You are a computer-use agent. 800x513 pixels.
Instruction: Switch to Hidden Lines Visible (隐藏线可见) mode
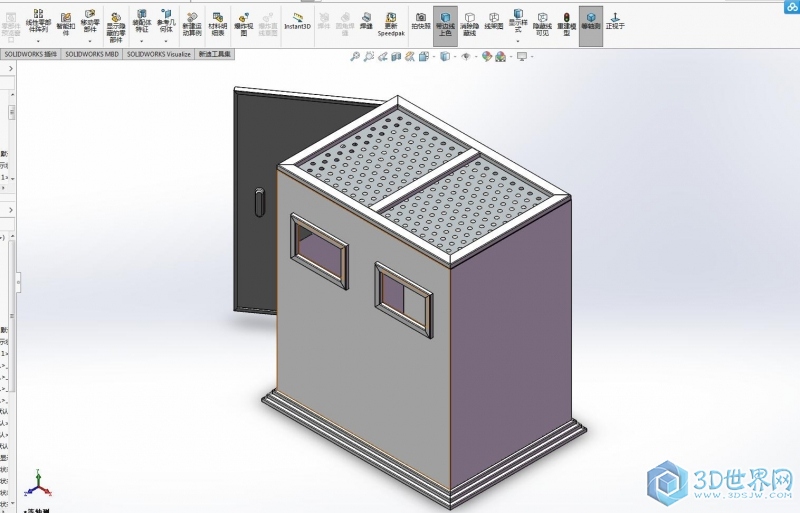[542, 25]
